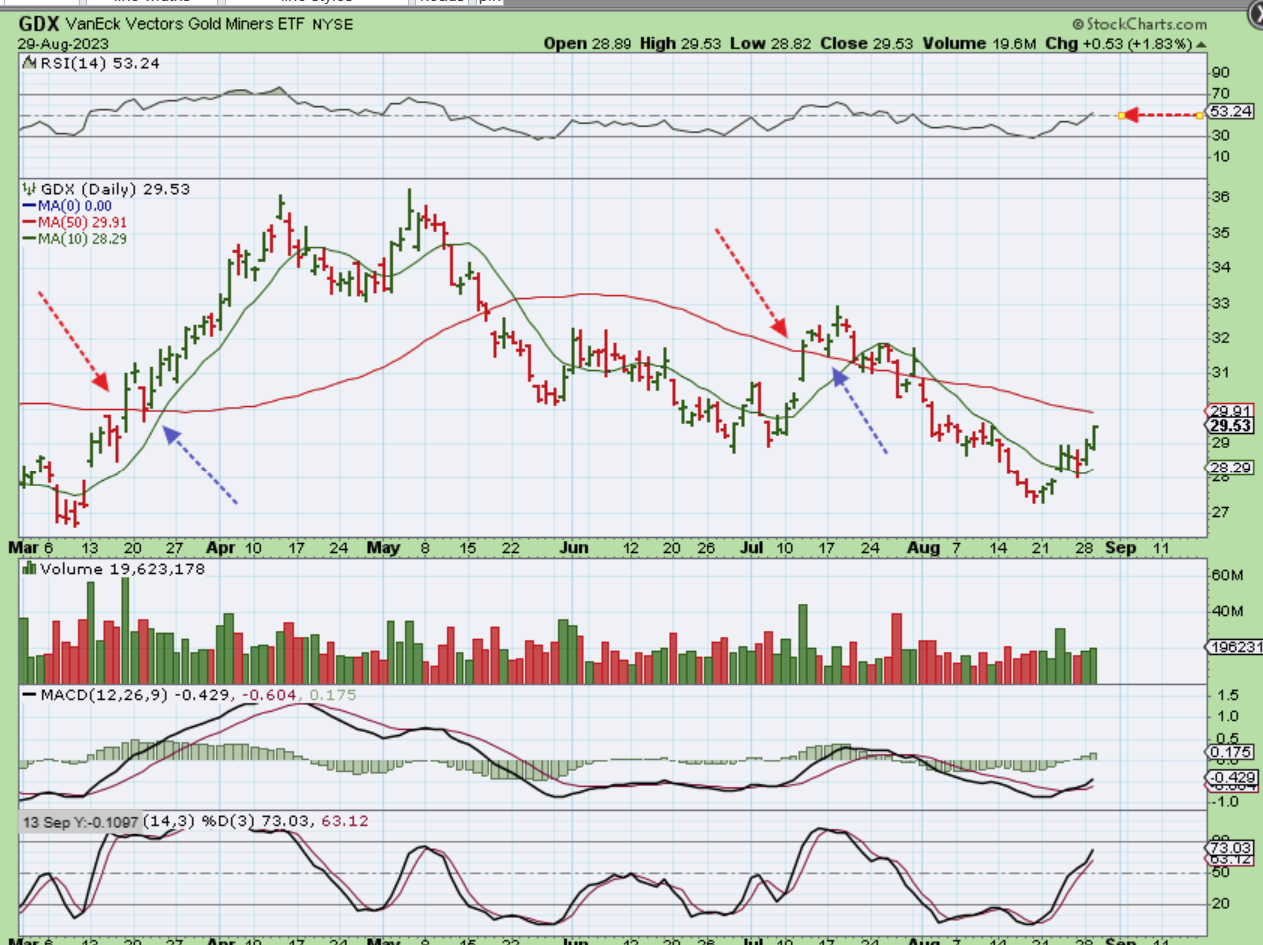
Task: Click the MA(0) 0.00 legend entry
Action: click(x=69, y=205)
